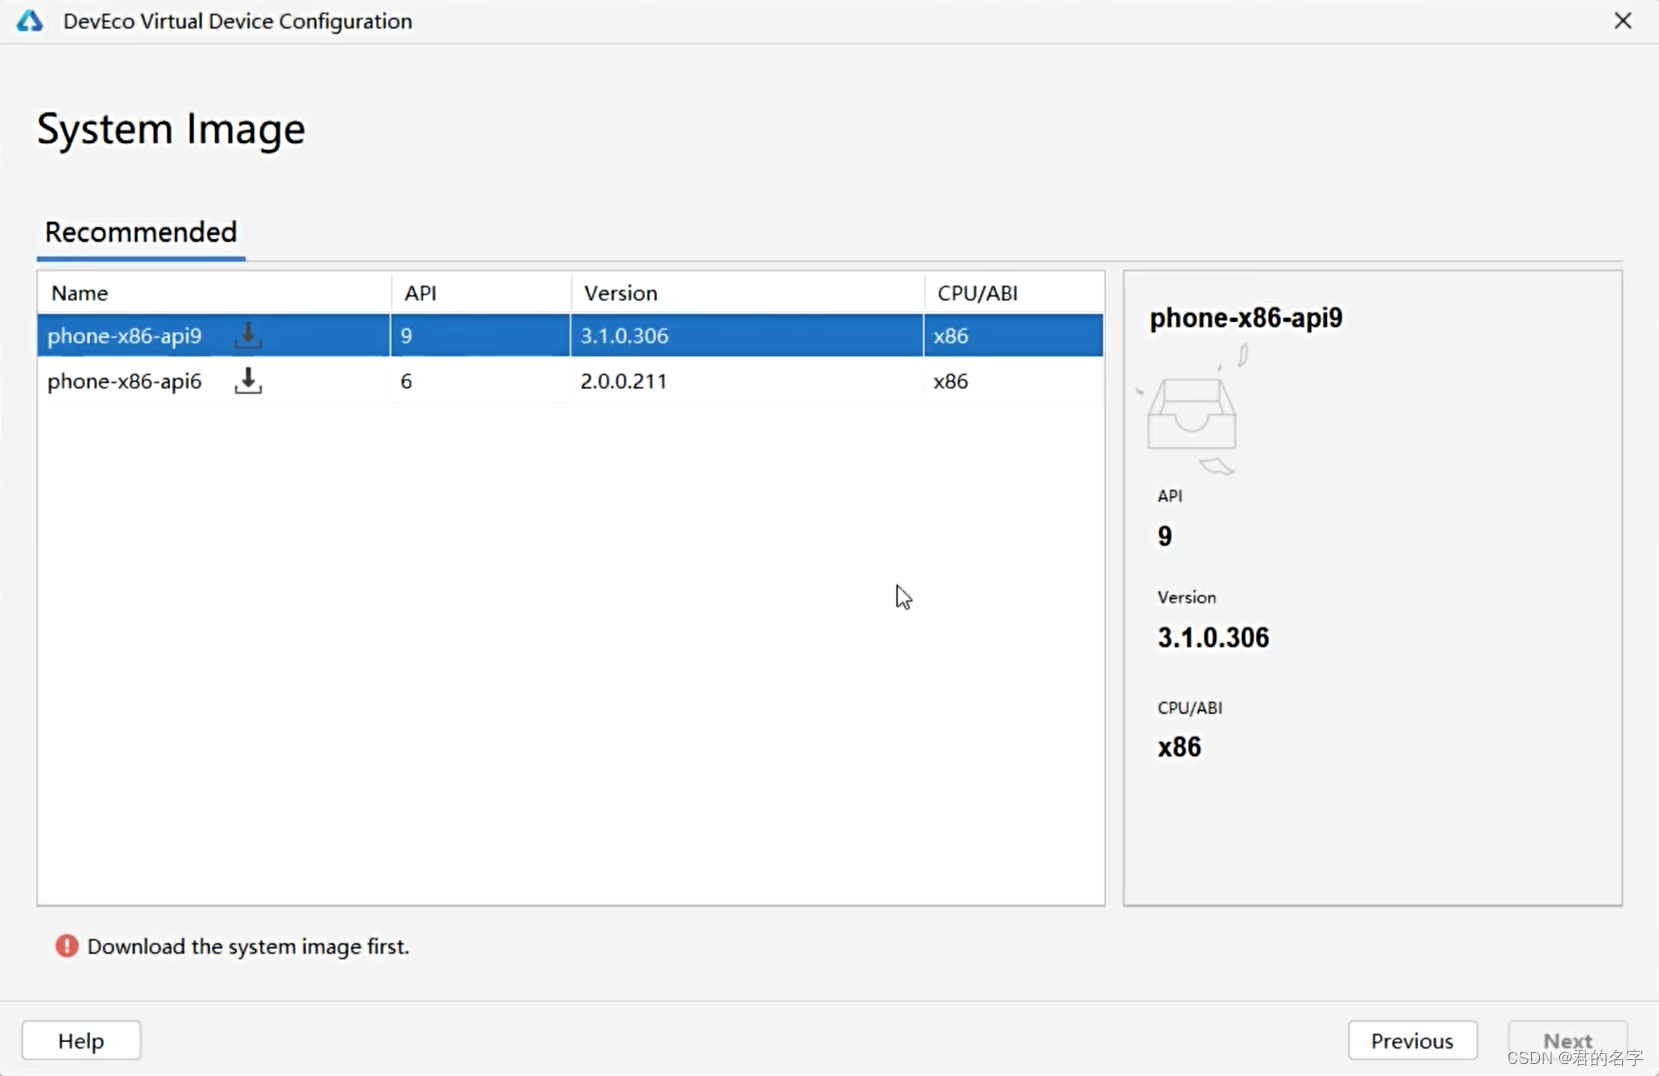Image resolution: width=1659 pixels, height=1076 pixels.
Task: Close the Virtual Device Configuration dialog
Action: 1623,21
